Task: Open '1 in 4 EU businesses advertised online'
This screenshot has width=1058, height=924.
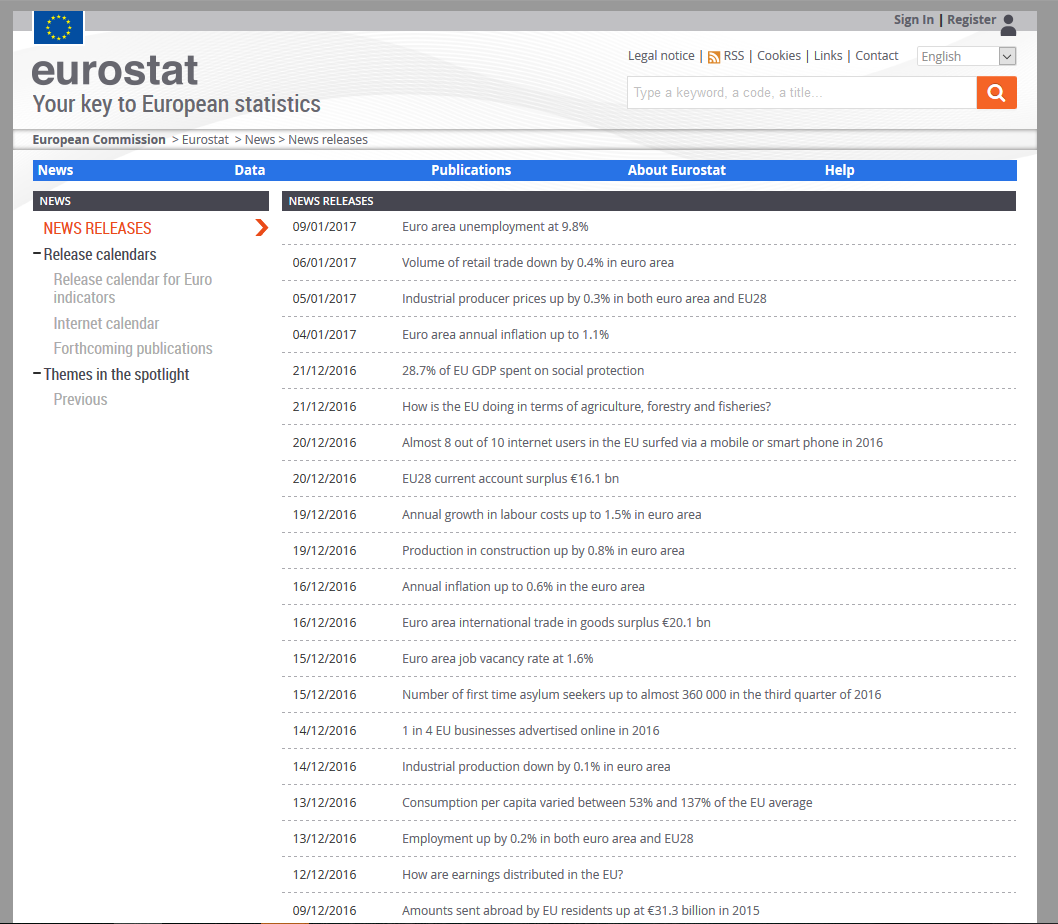Action: pyautogui.click(x=530, y=730)
